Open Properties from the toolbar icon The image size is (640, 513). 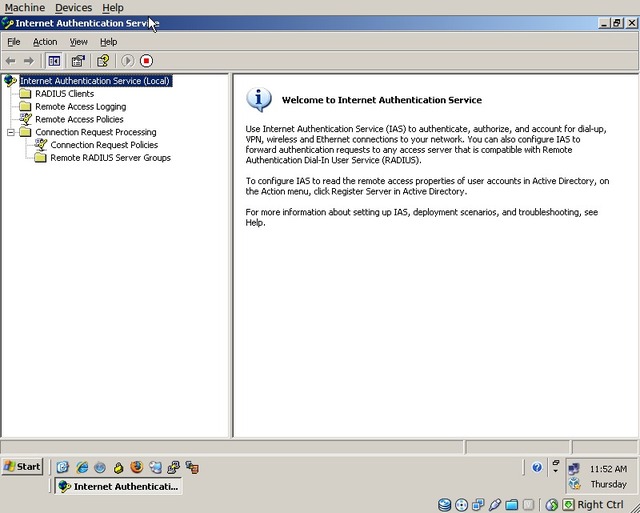click(x=78, y=61)
